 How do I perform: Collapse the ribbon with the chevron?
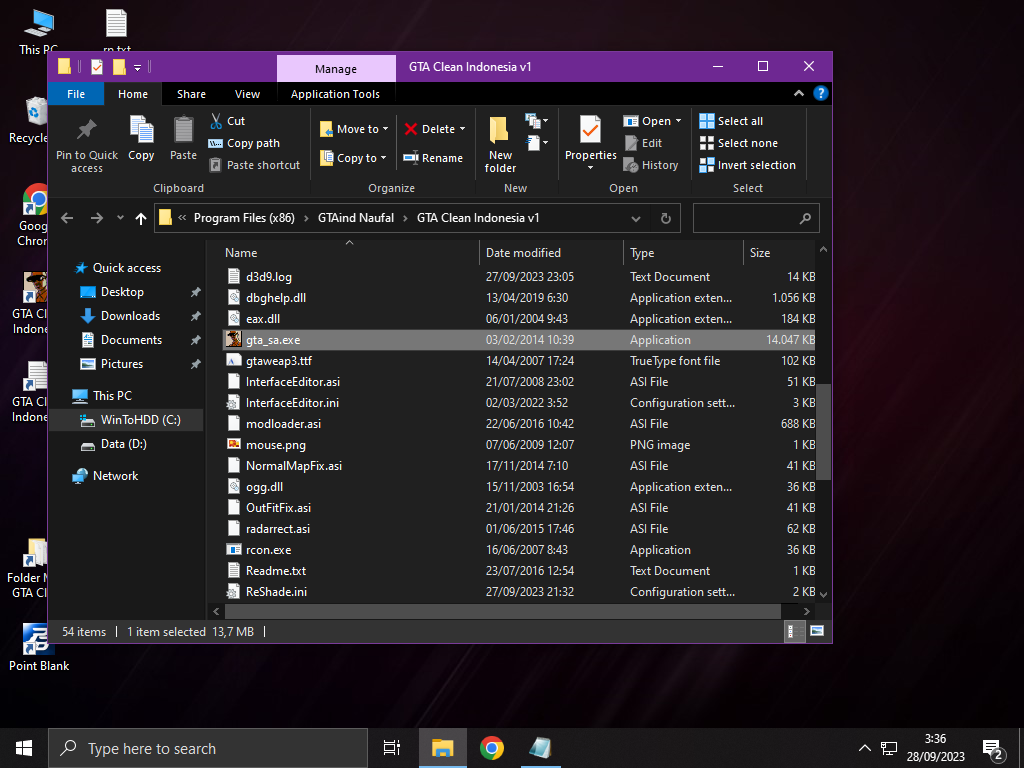click(799, 93)
